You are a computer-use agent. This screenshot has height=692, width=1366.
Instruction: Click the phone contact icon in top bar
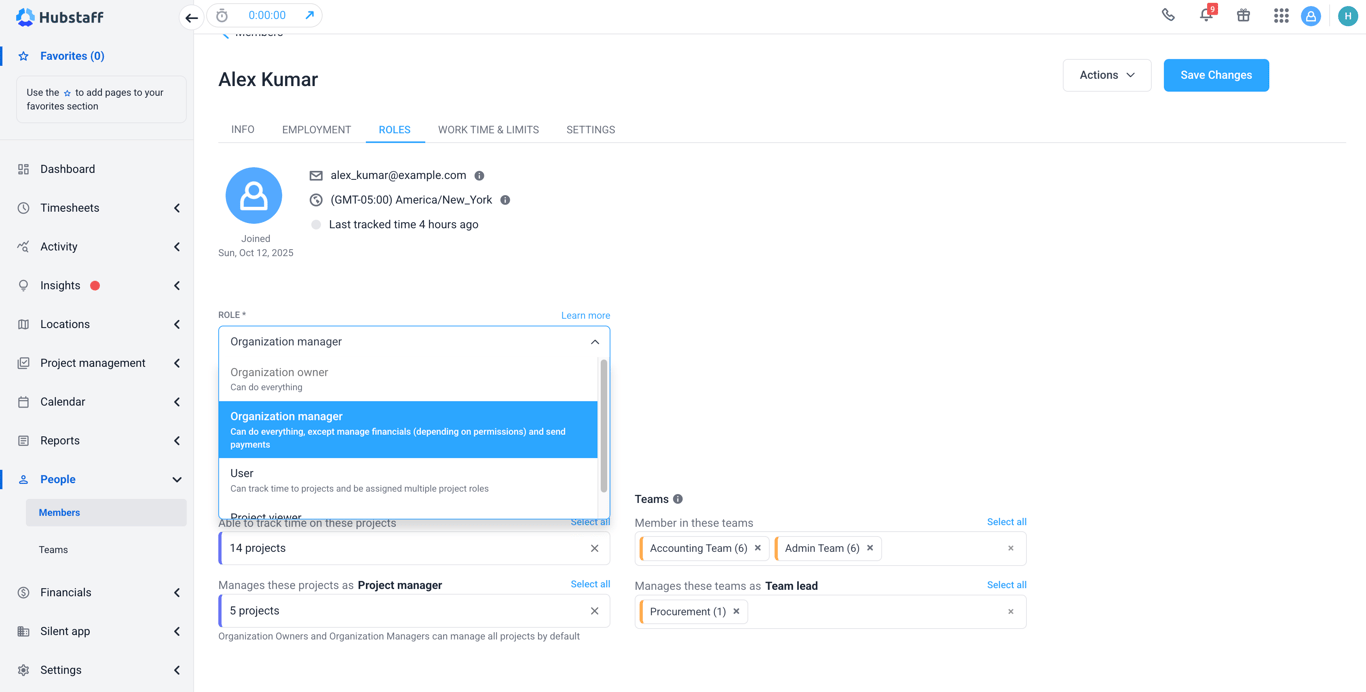coord(1168,15)
